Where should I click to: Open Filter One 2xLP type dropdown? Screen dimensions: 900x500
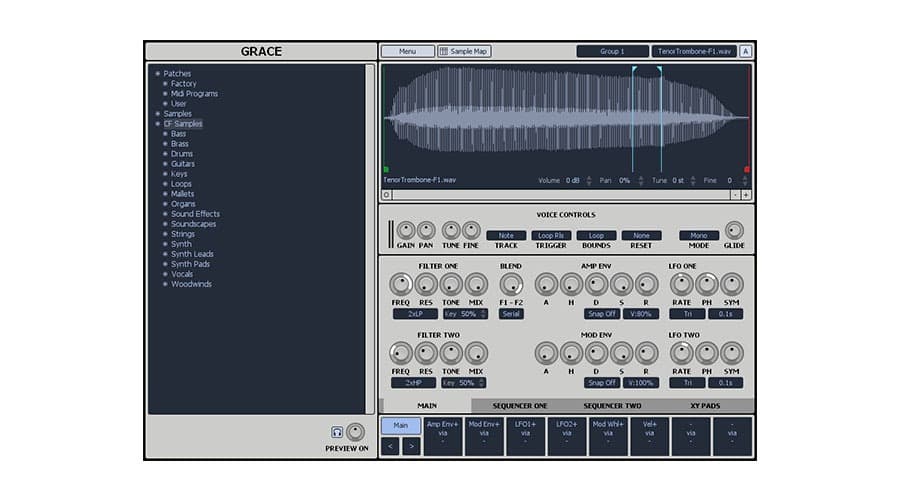coord(415,314)
